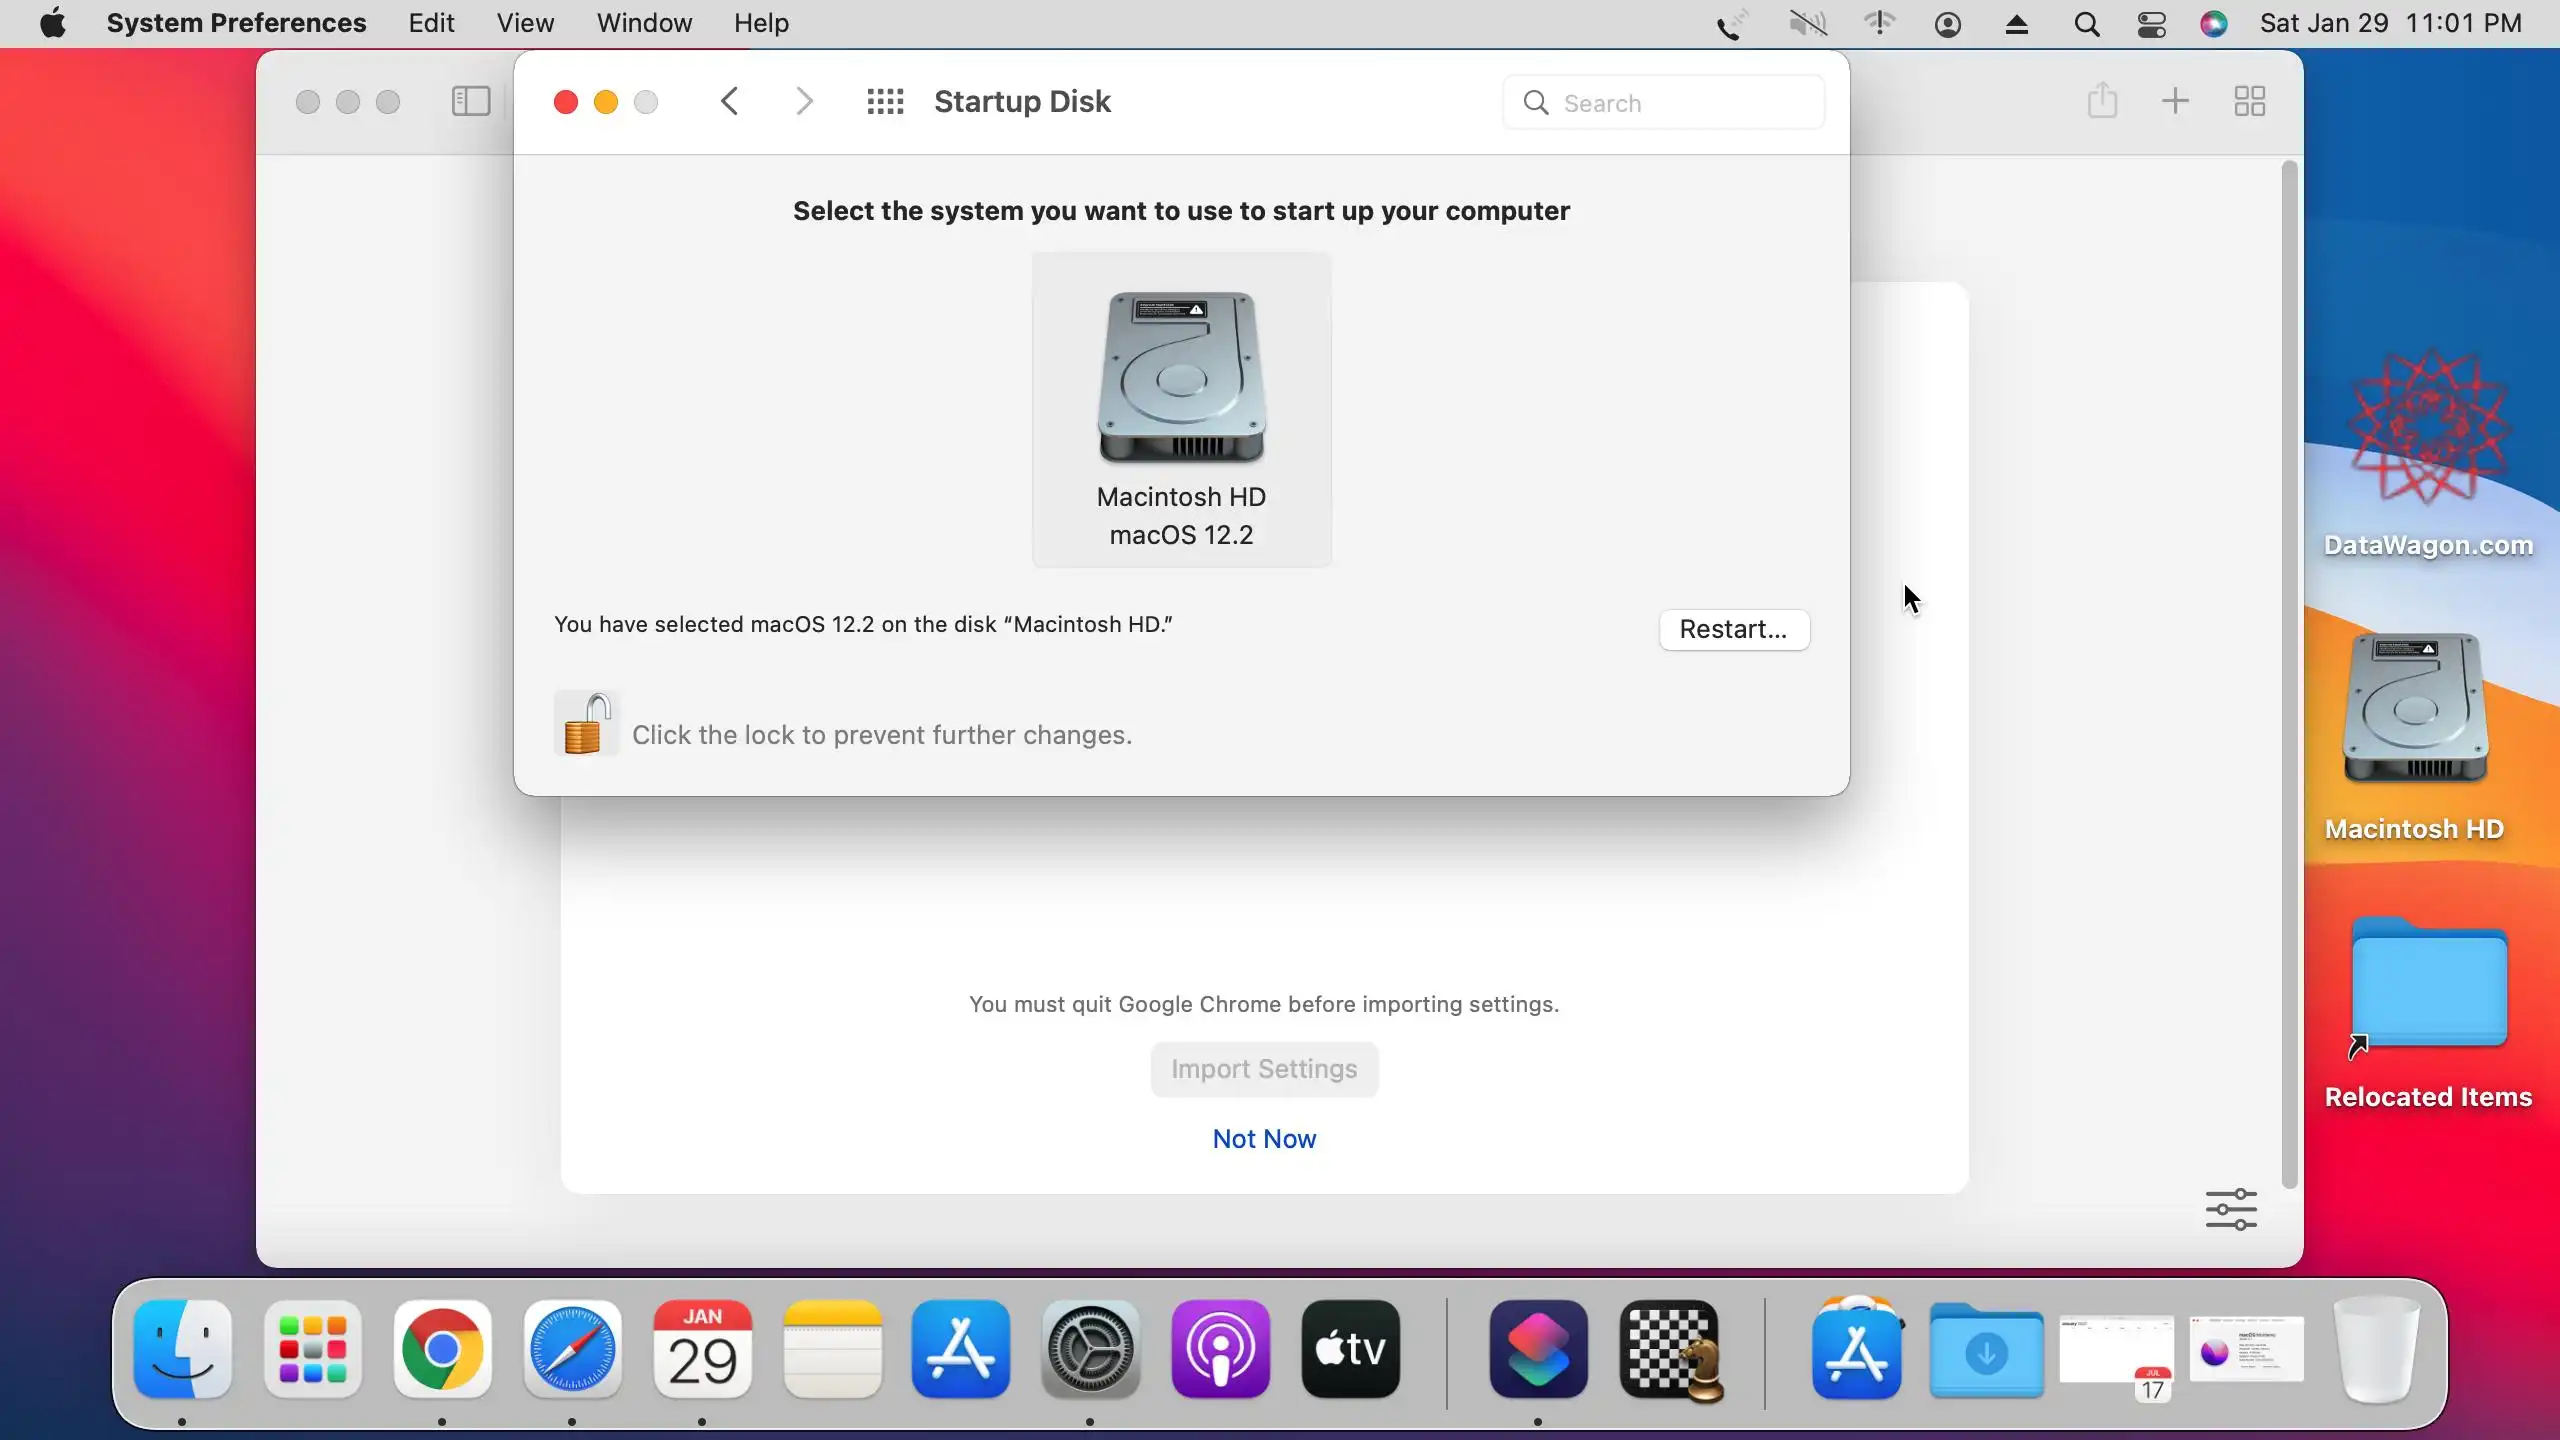Open Safari share button

(2102, 101)
